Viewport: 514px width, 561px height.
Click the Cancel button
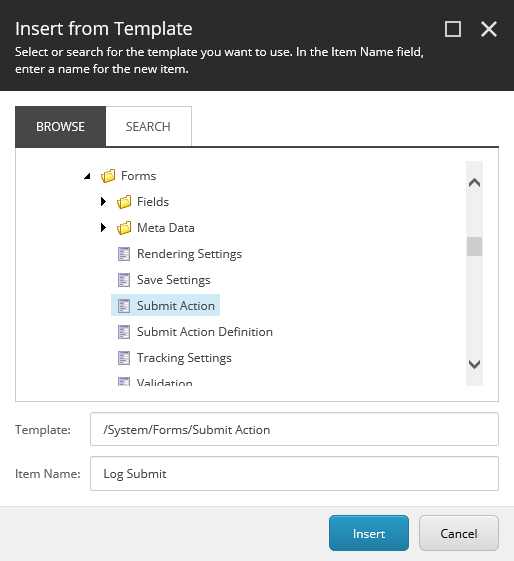click(x=459, y=533)
